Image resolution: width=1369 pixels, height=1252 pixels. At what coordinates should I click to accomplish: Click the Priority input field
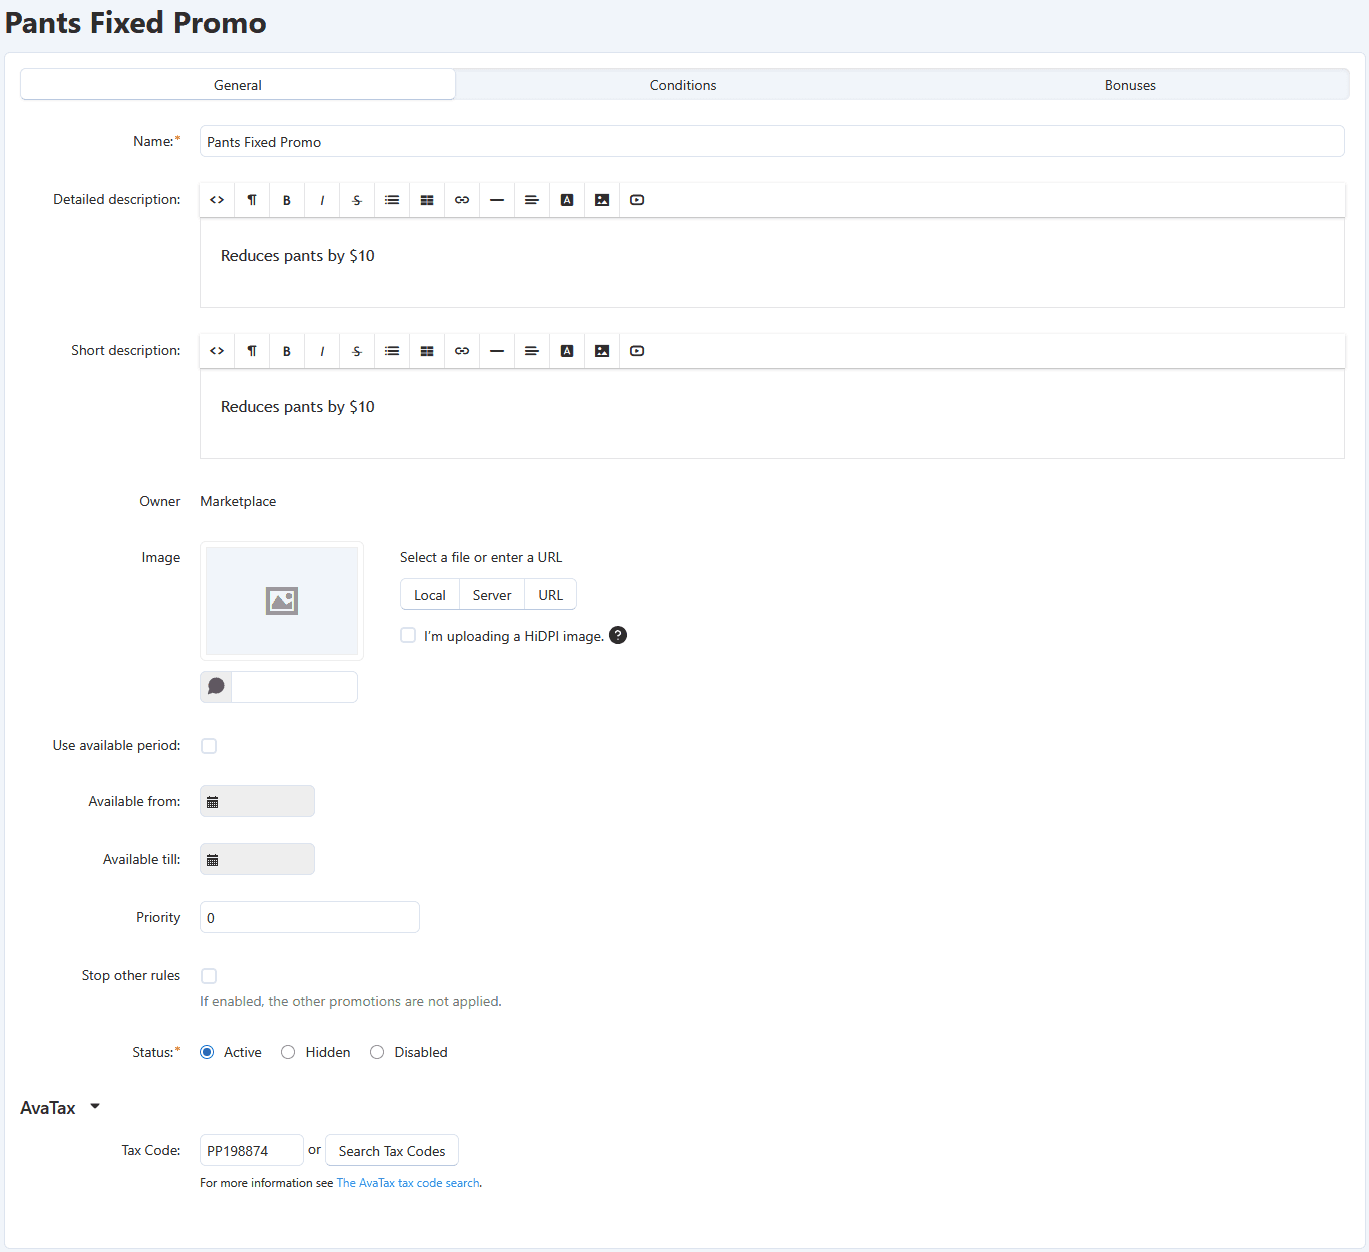pos(310,917)
